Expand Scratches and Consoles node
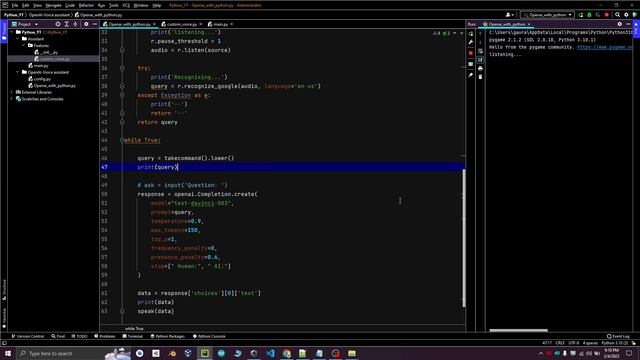Screen dimensions: 640x360 click(12, 99)
